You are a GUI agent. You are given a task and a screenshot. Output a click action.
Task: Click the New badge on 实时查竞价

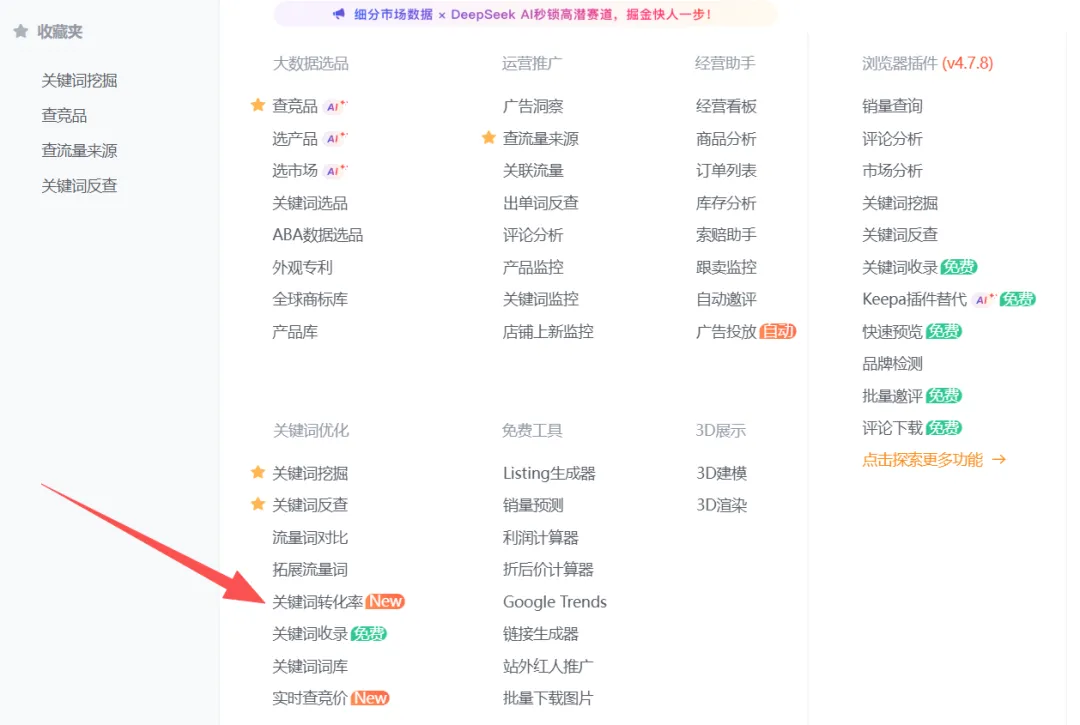pos(370,698)
